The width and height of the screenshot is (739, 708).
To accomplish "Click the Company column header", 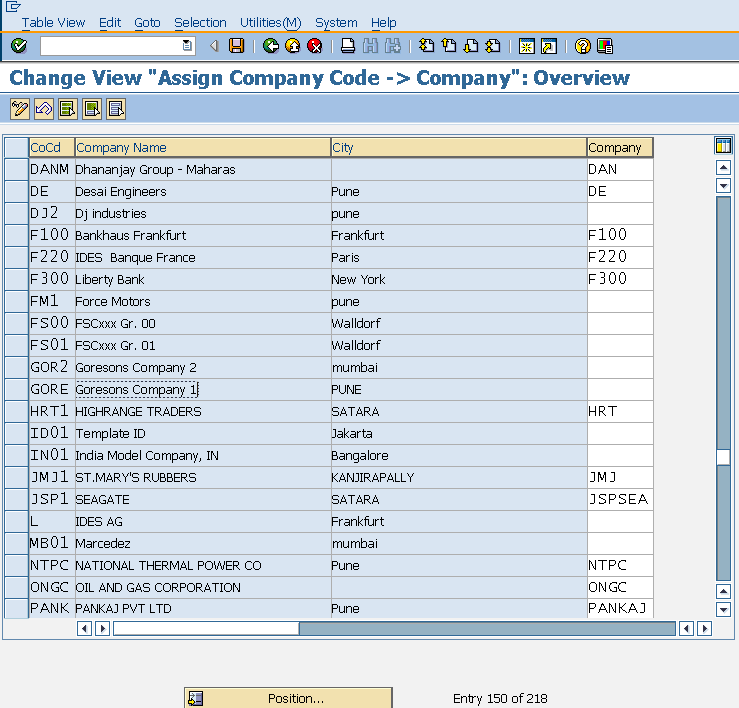I will pyautogui.click(x=620, y=148).
